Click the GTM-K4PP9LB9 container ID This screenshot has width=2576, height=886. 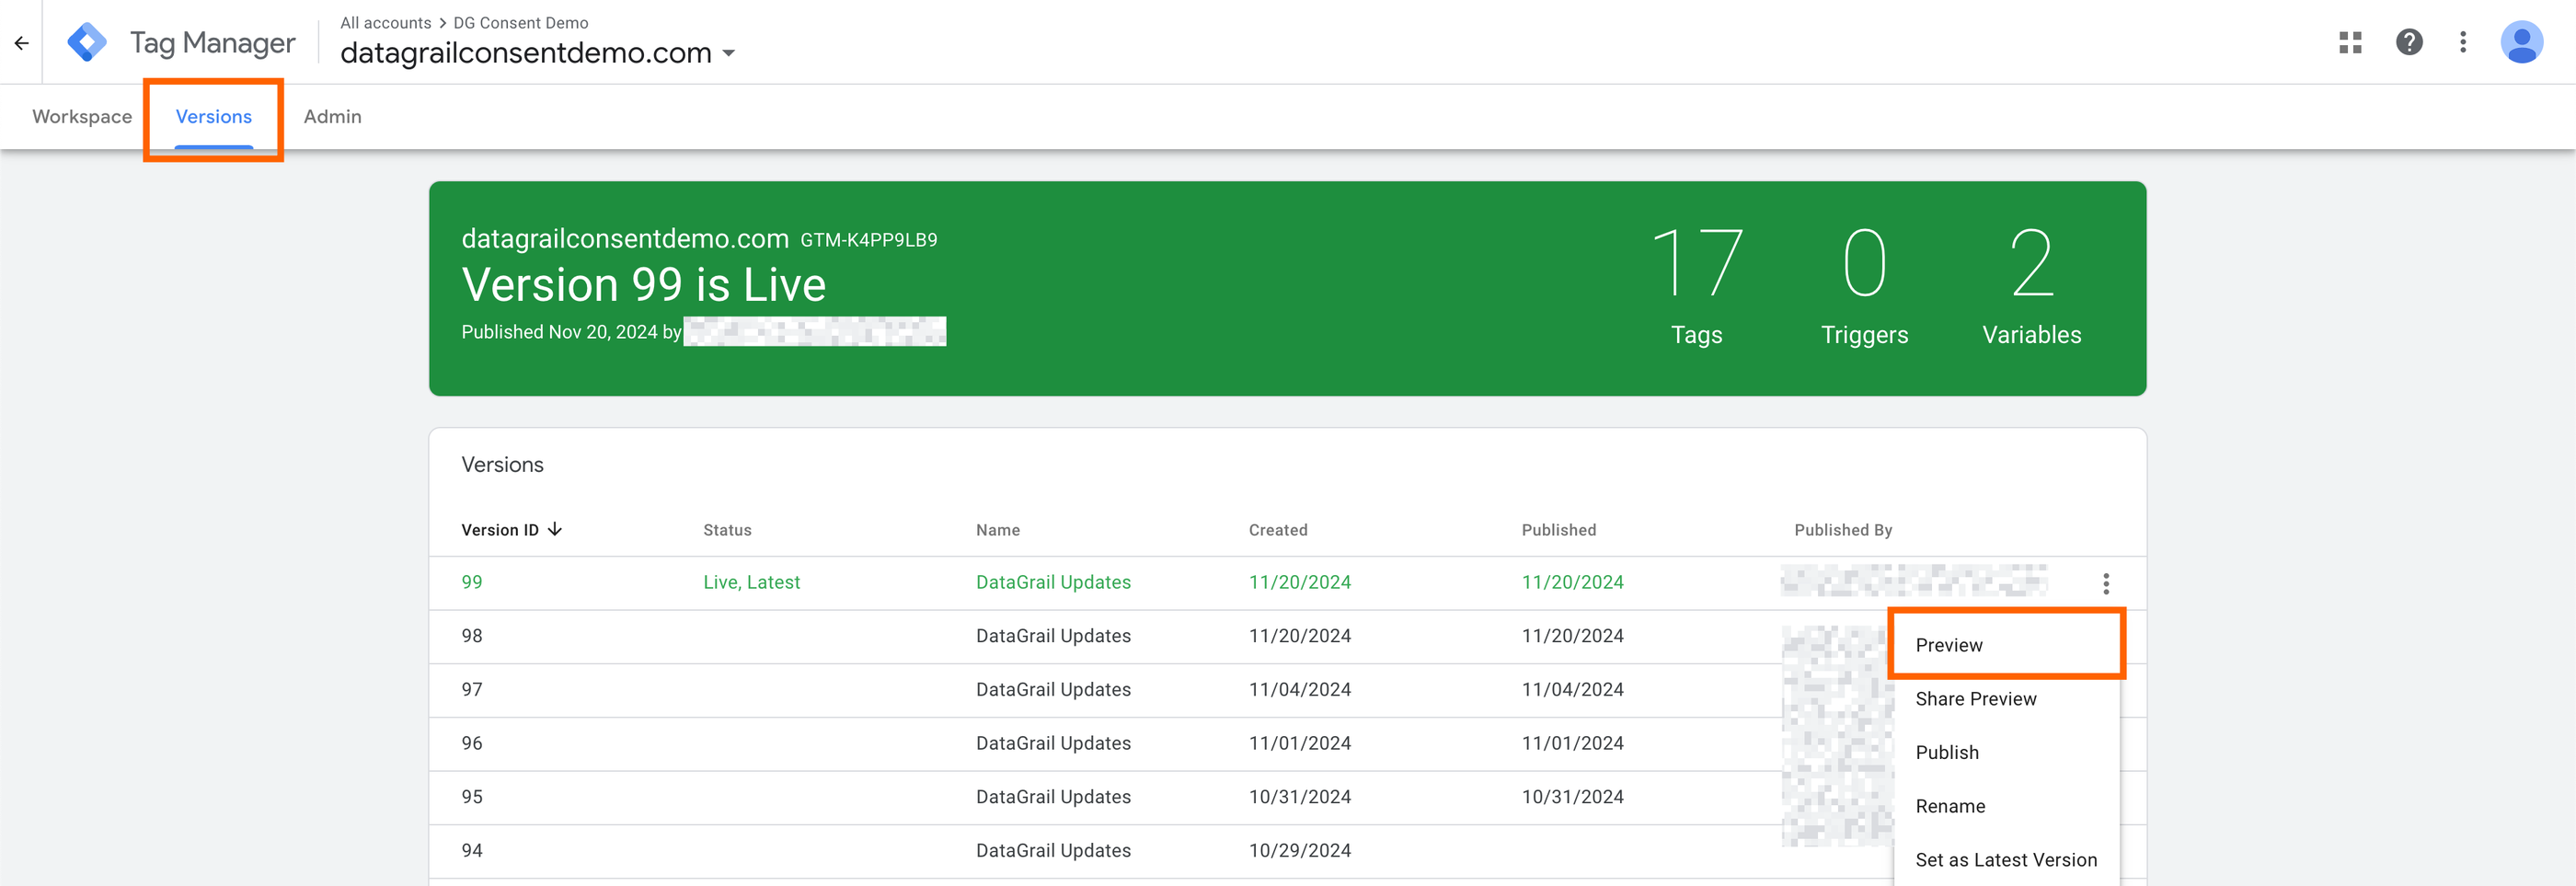[868, 240]
